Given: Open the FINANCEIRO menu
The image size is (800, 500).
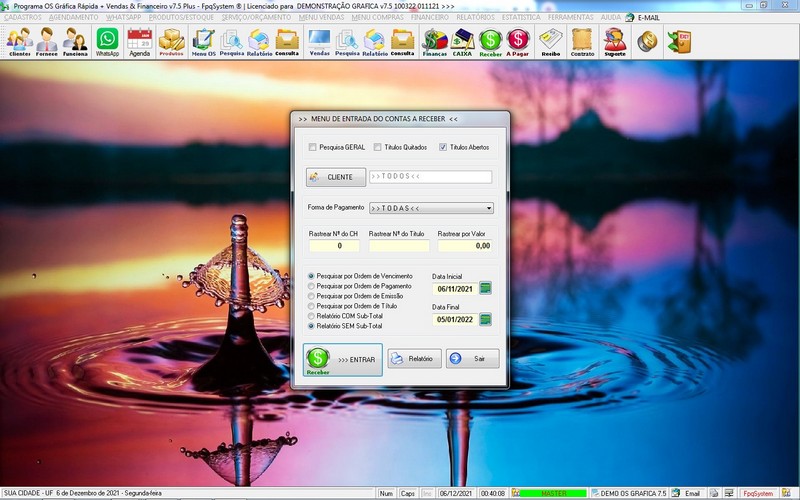Looking at the screenshot, I should click(x=430, y=17).
